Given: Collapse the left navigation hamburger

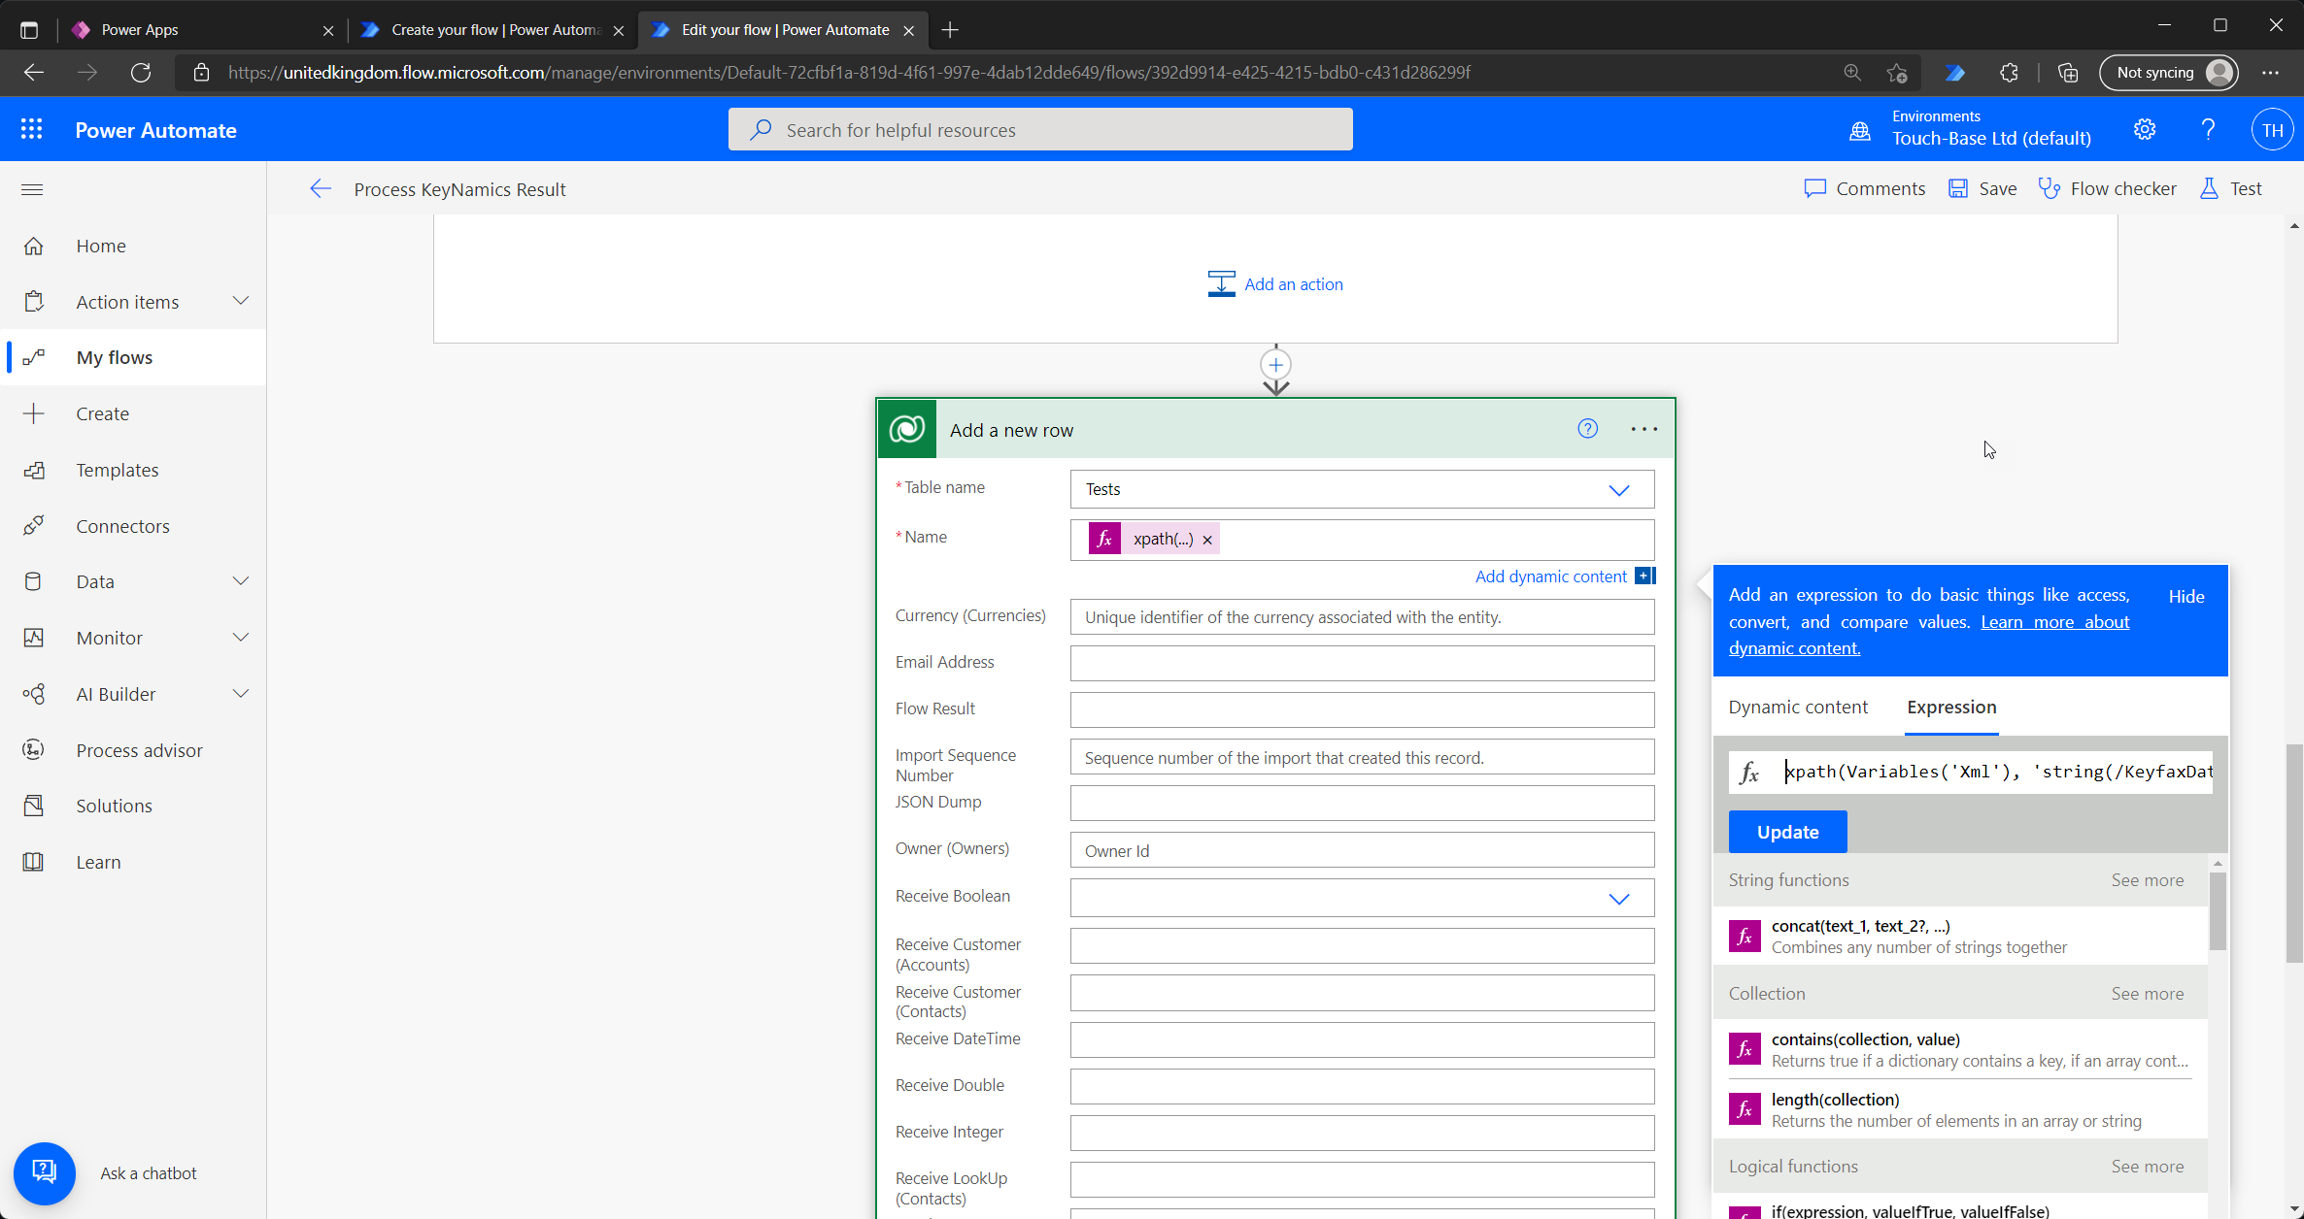Looking at the screenshot, I should (32, 189).
